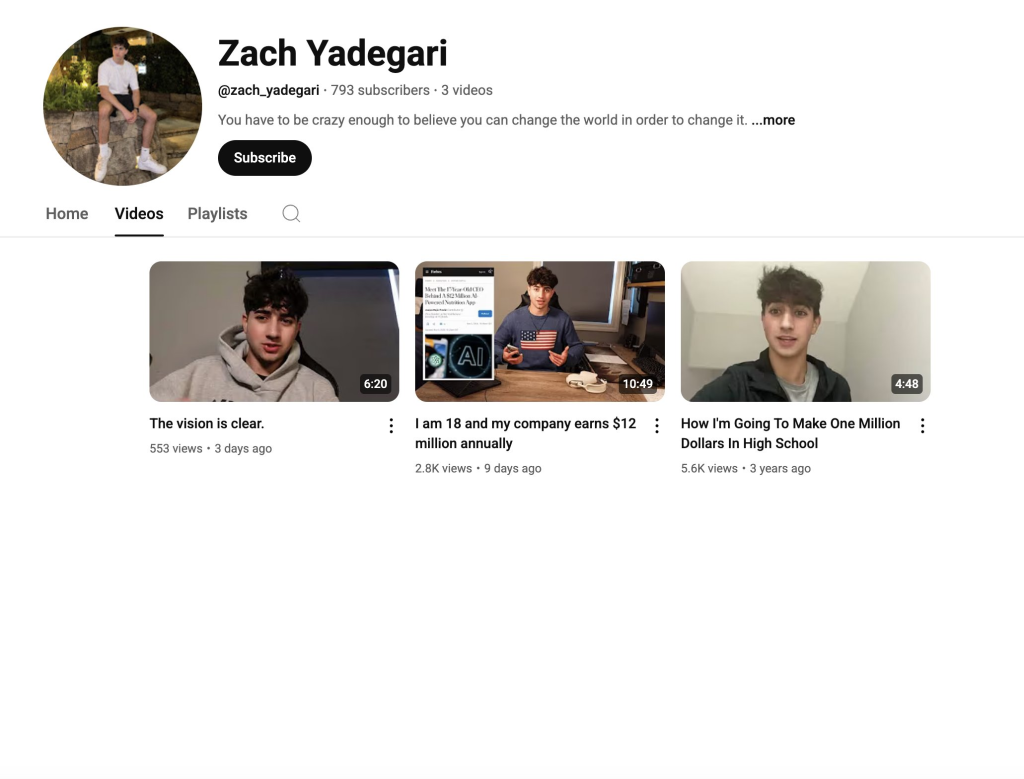Image resolution: width=1024 pixels, height=779 pixels.
Task: Select the Videos tab
Action: pyautogui.click(x=139, y=214)
